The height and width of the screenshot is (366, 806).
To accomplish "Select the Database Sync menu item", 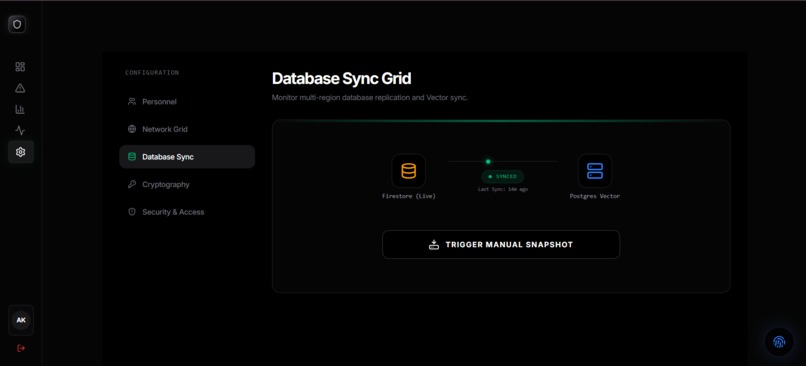I will tap(187, 157).
